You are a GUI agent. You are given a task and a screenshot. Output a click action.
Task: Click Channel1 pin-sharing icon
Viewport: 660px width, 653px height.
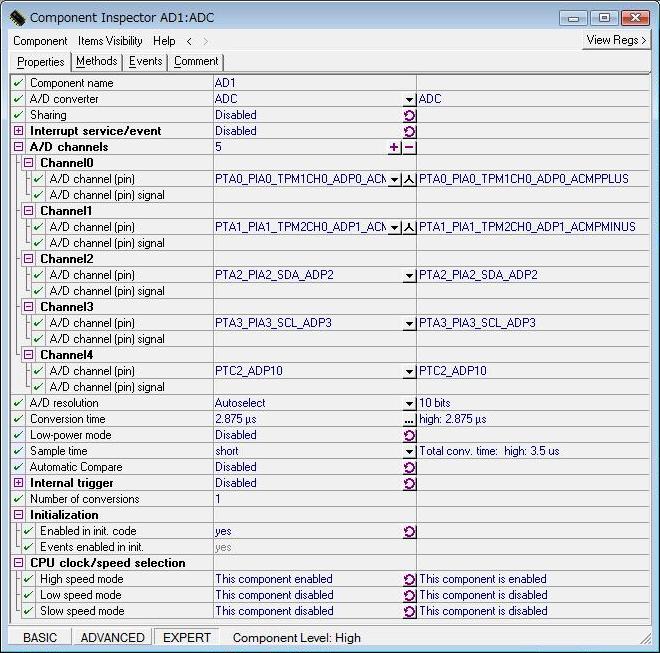pos(409,228)
